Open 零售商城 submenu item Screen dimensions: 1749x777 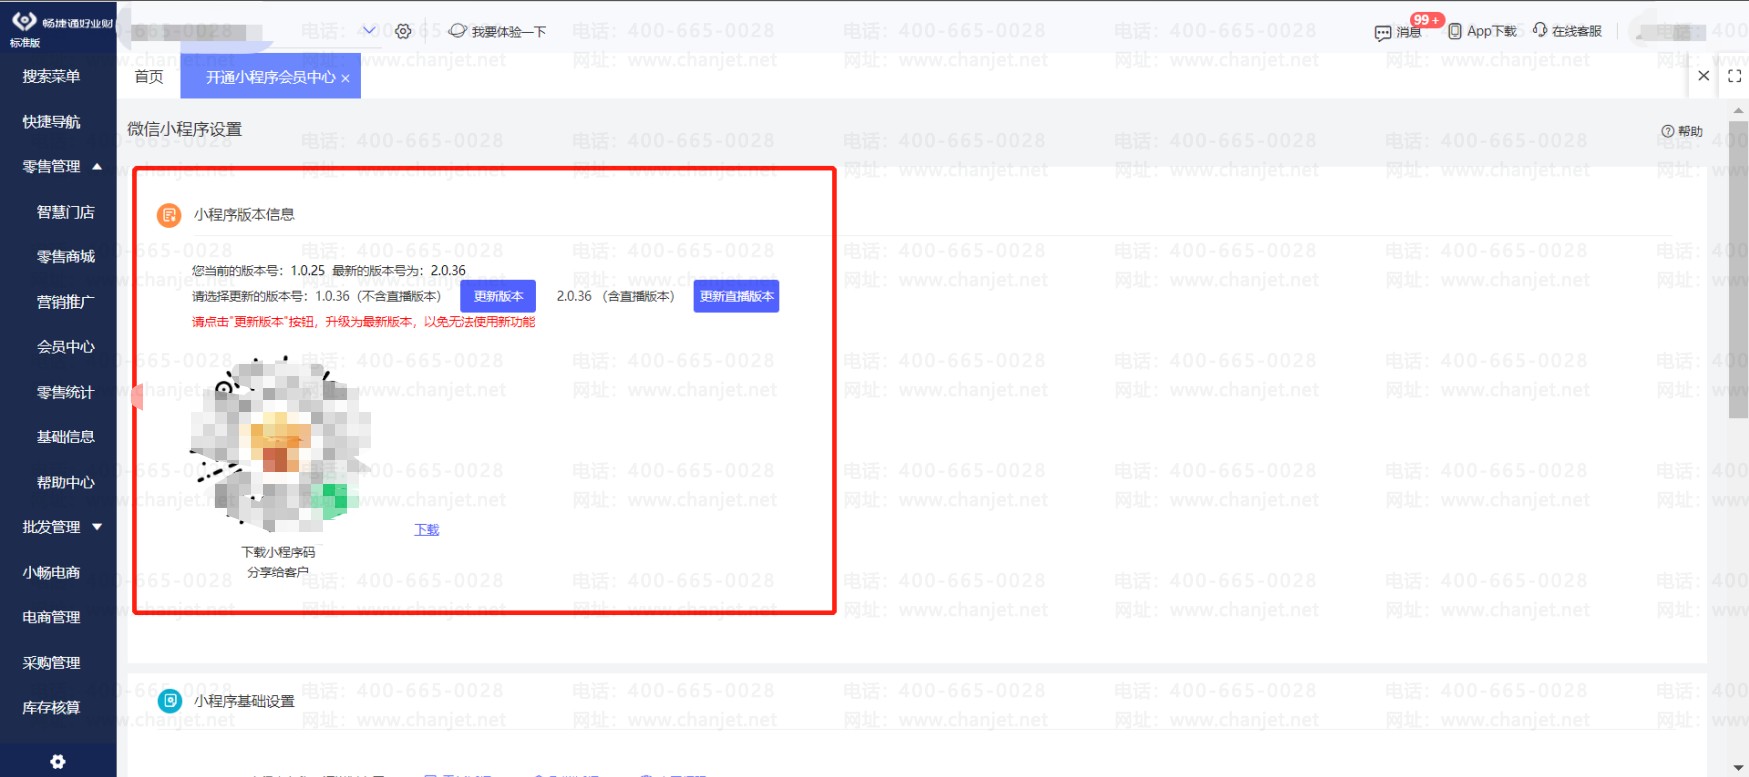[66, 257]
